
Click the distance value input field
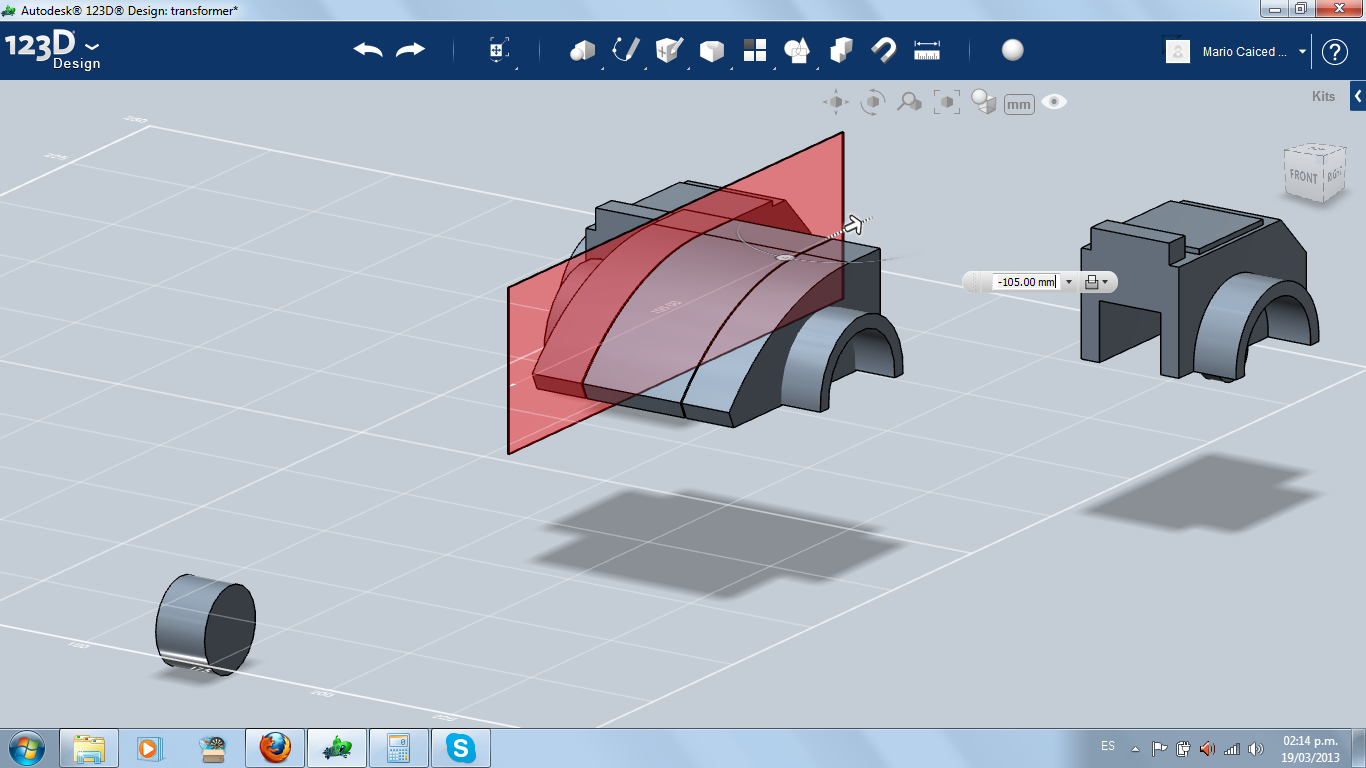click(x=1026, y=282)
